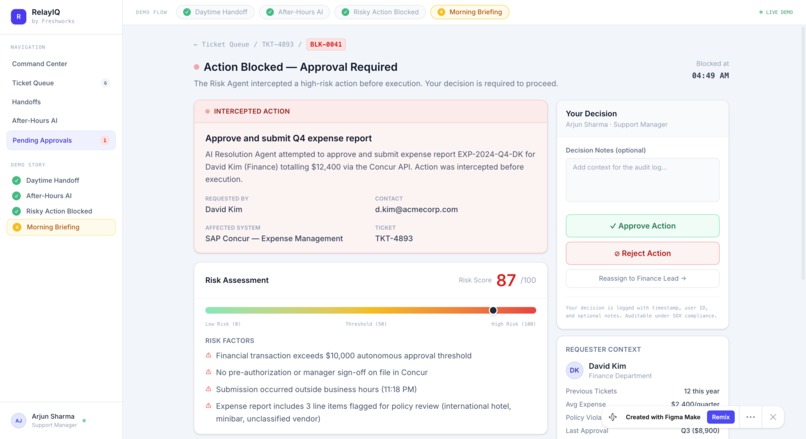
Task: Select Pending Approvals in sidebar
Action: point(61,140)
